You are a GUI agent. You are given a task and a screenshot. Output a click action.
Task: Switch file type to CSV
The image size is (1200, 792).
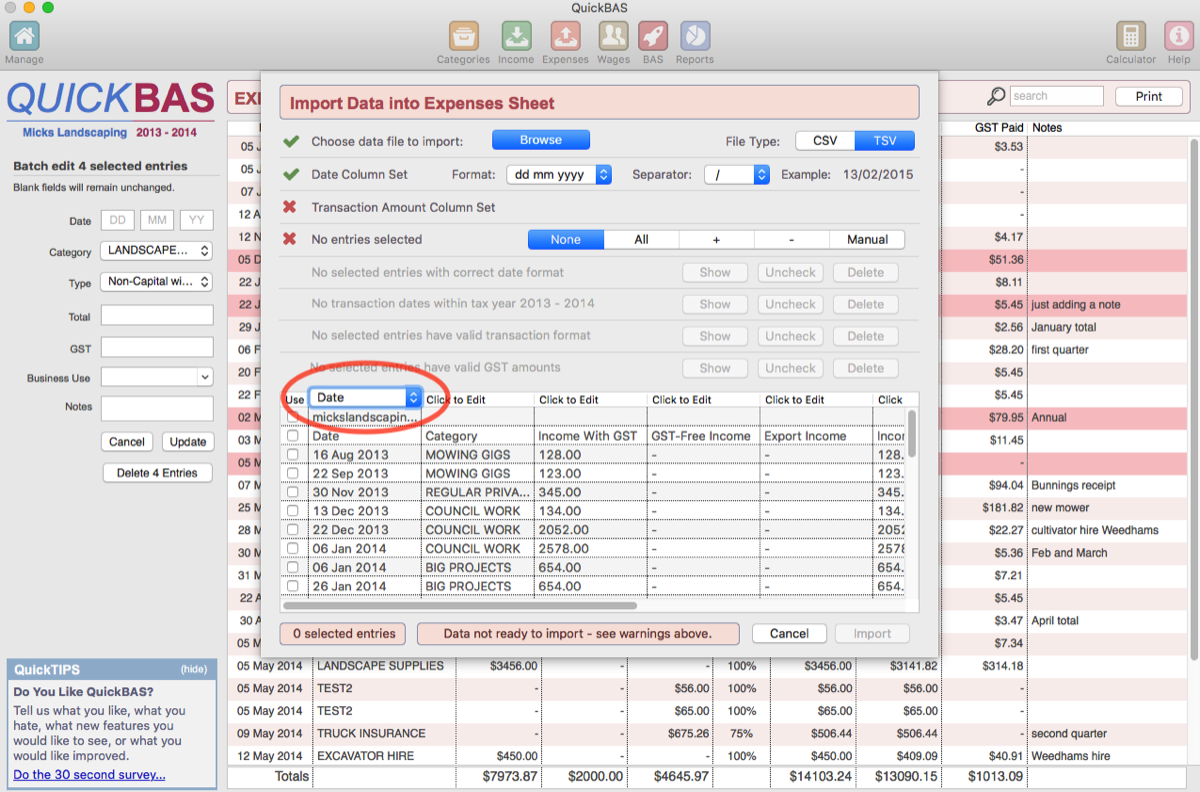pyautogui.click(x=825, y=140)
